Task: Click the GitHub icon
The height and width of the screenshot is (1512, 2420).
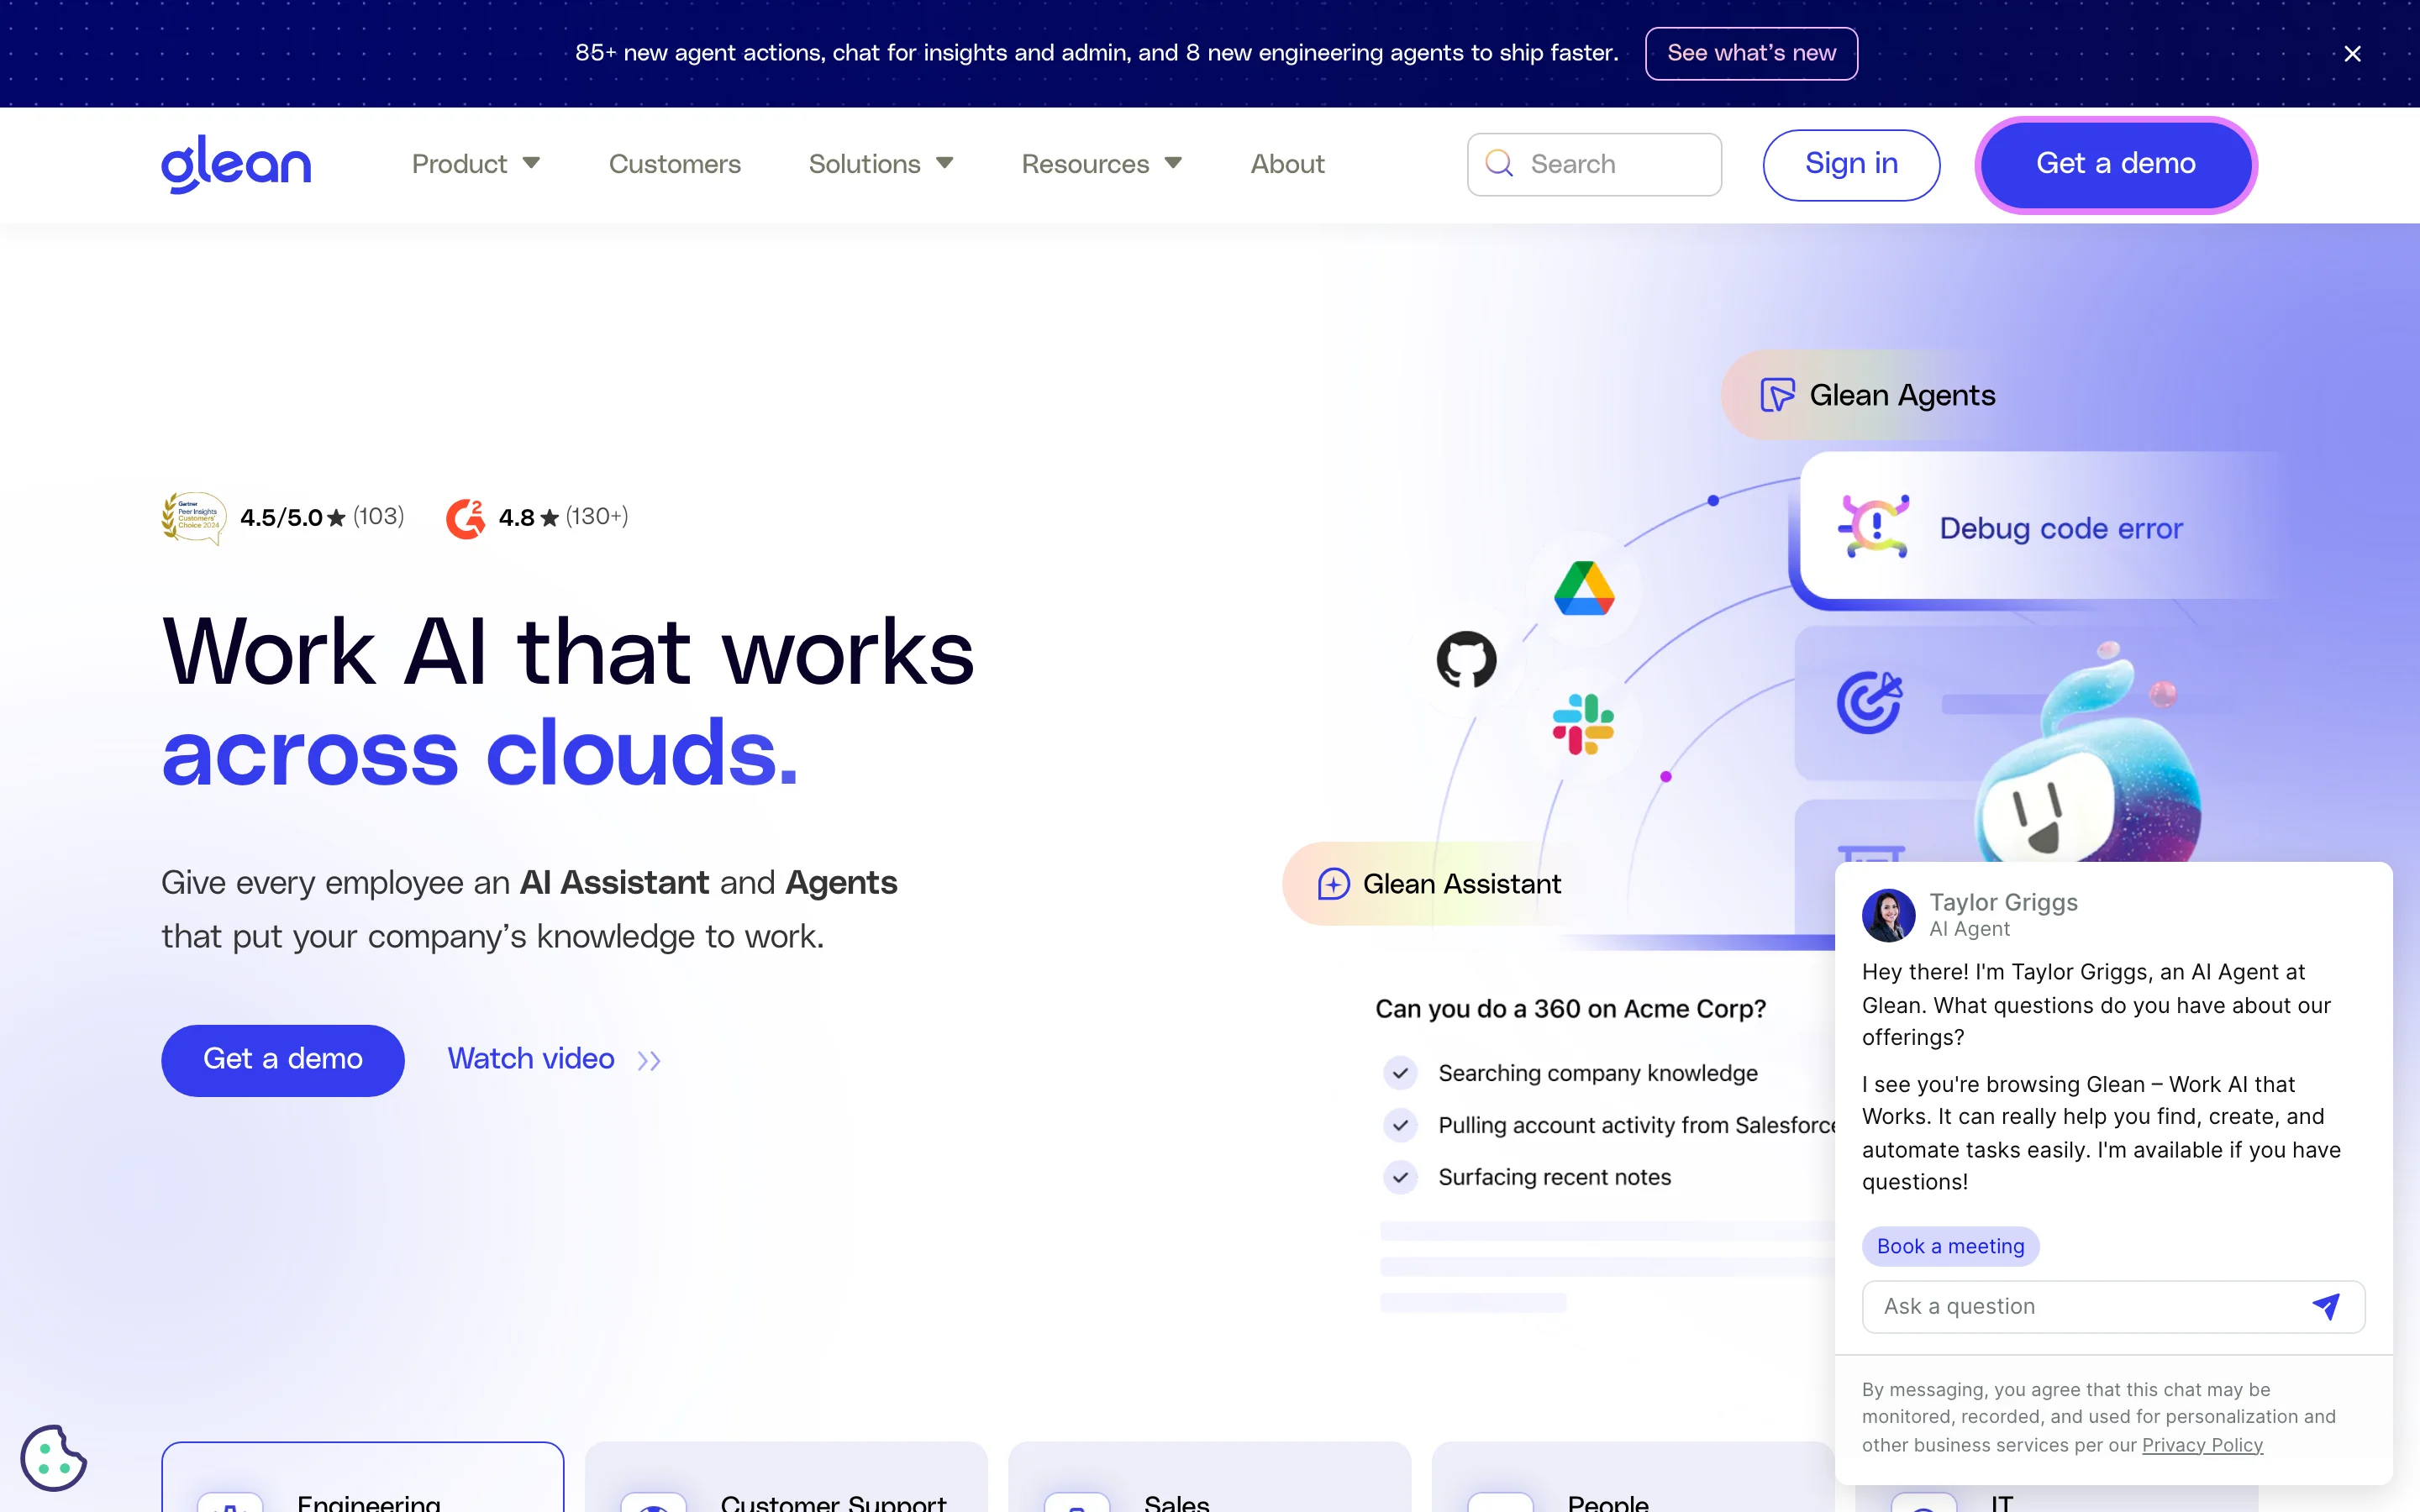Action: [1466, 659]
